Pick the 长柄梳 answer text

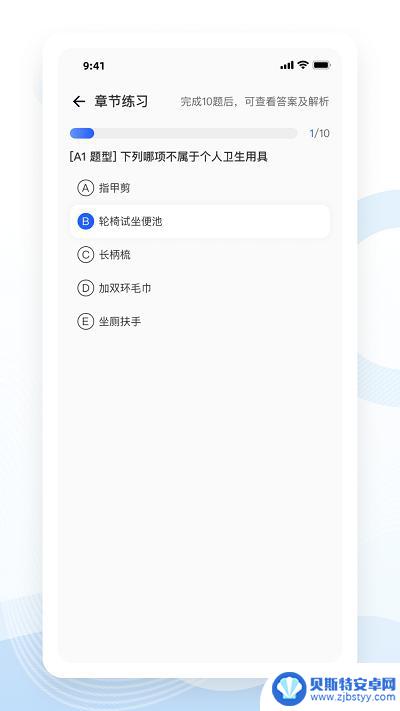[114, 255]
